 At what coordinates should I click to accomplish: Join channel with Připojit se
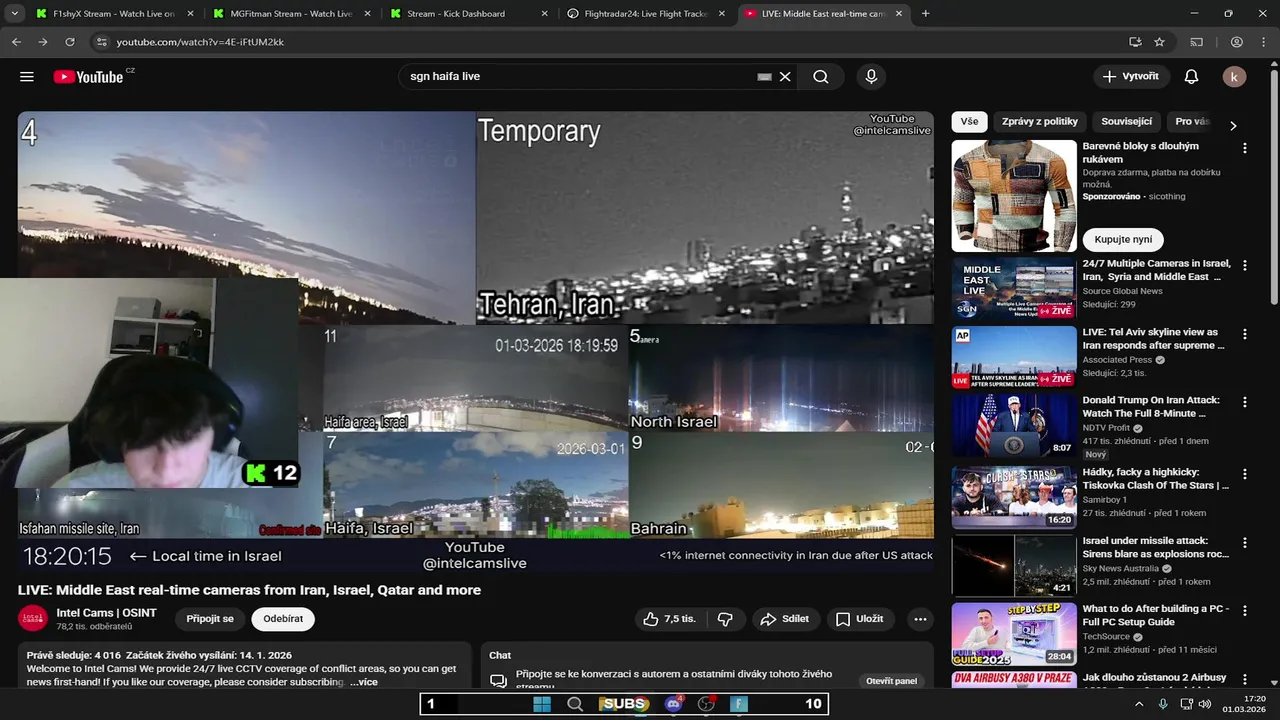point(210,619)
